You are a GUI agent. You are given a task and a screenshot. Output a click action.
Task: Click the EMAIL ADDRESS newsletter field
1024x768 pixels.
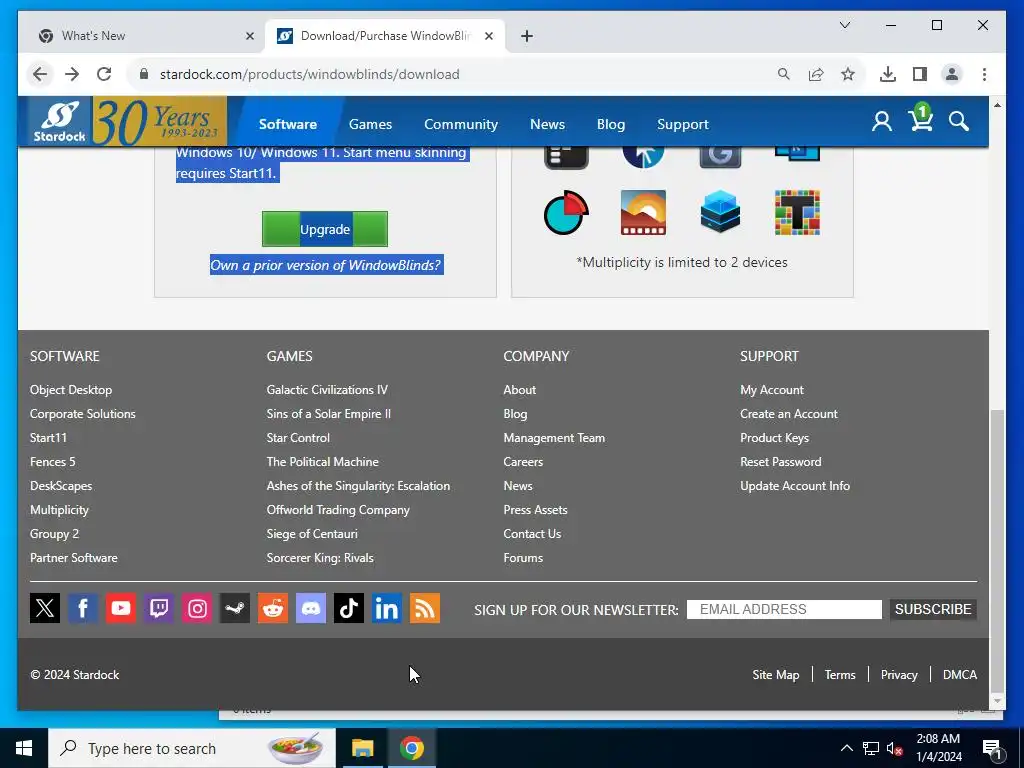(x=784, y=609)
